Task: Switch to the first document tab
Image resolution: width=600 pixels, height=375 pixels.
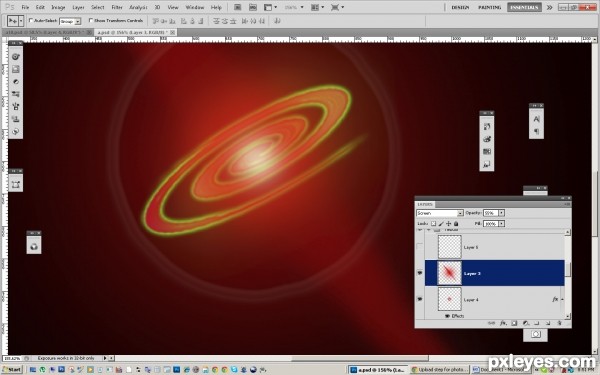Action: [x=47, y=33]
